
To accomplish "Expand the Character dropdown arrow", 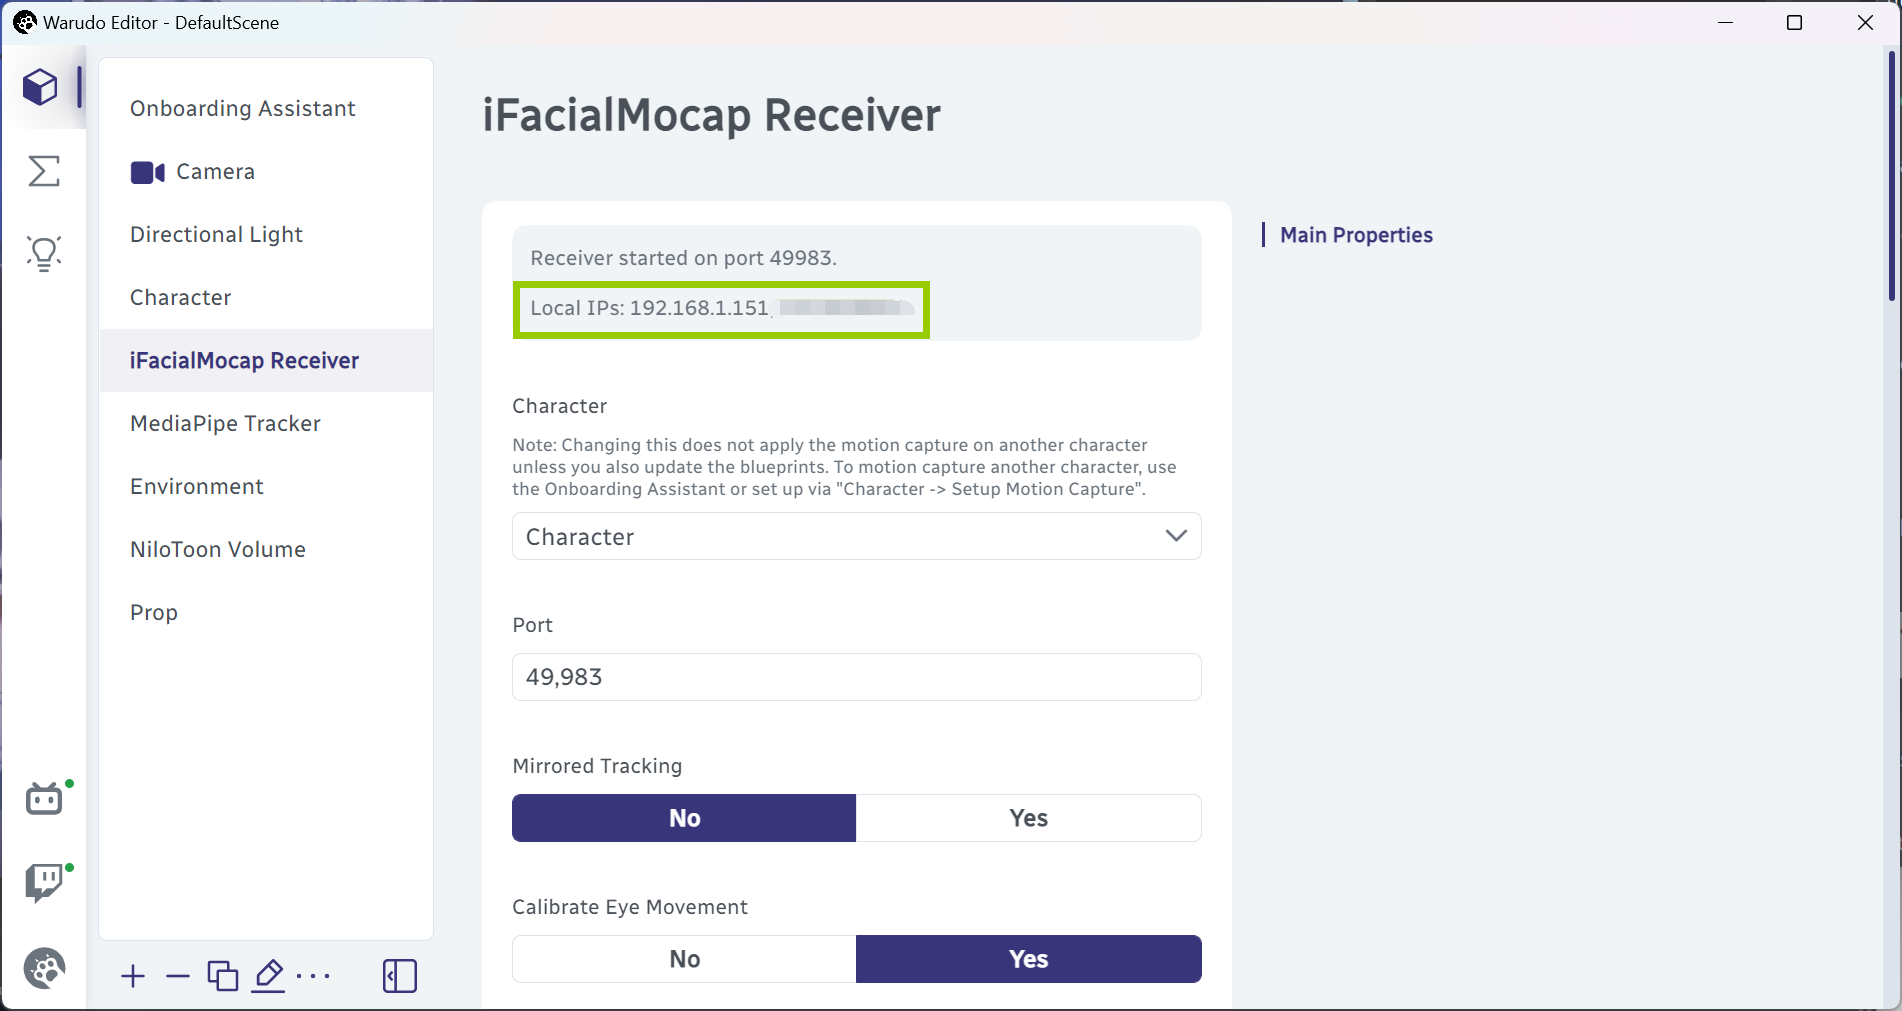I will pos(1176,536).
